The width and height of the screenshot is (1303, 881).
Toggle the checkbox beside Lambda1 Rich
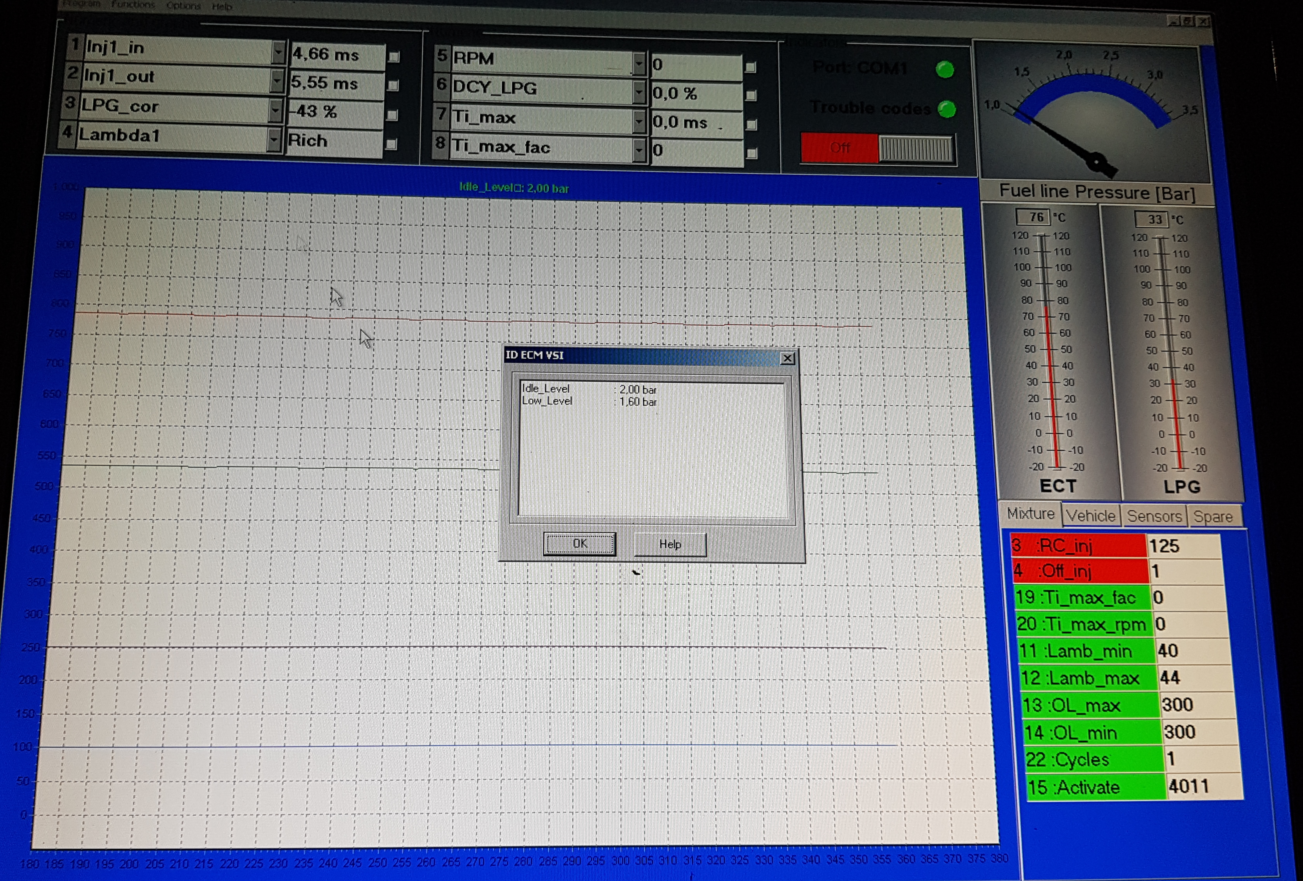pos(391,145)
